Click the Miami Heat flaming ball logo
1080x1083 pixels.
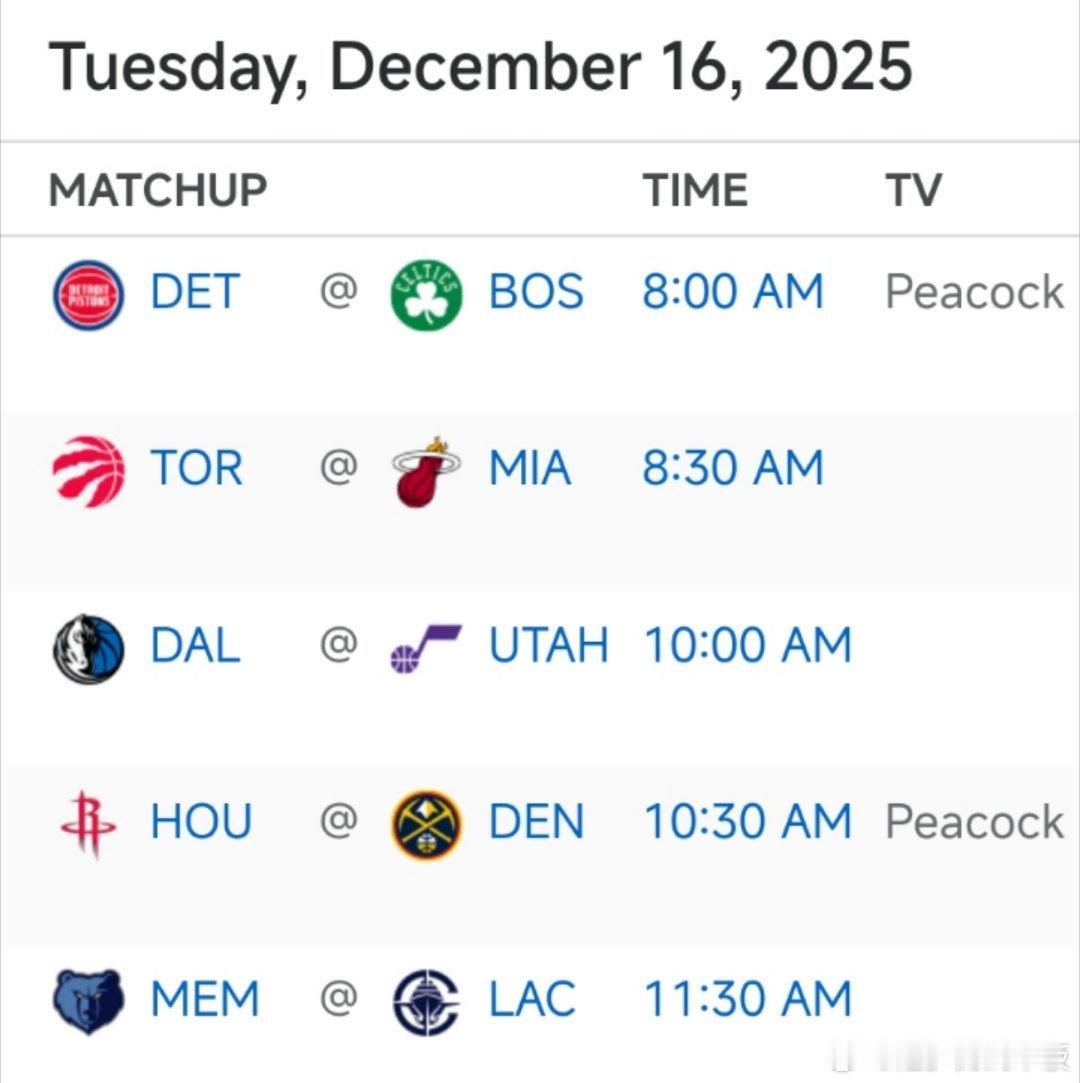click(x=427, y=472)
